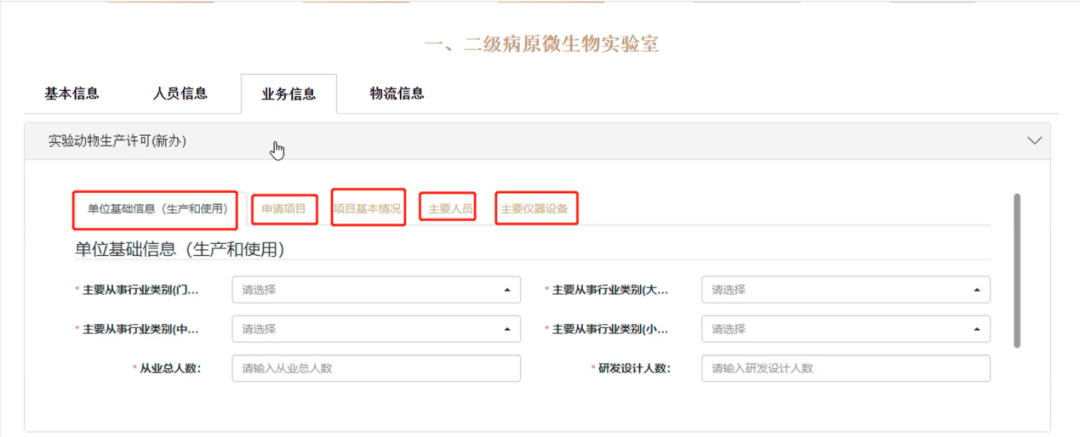Click the vertical scrollbar of the form

(x=1017, y=270)
